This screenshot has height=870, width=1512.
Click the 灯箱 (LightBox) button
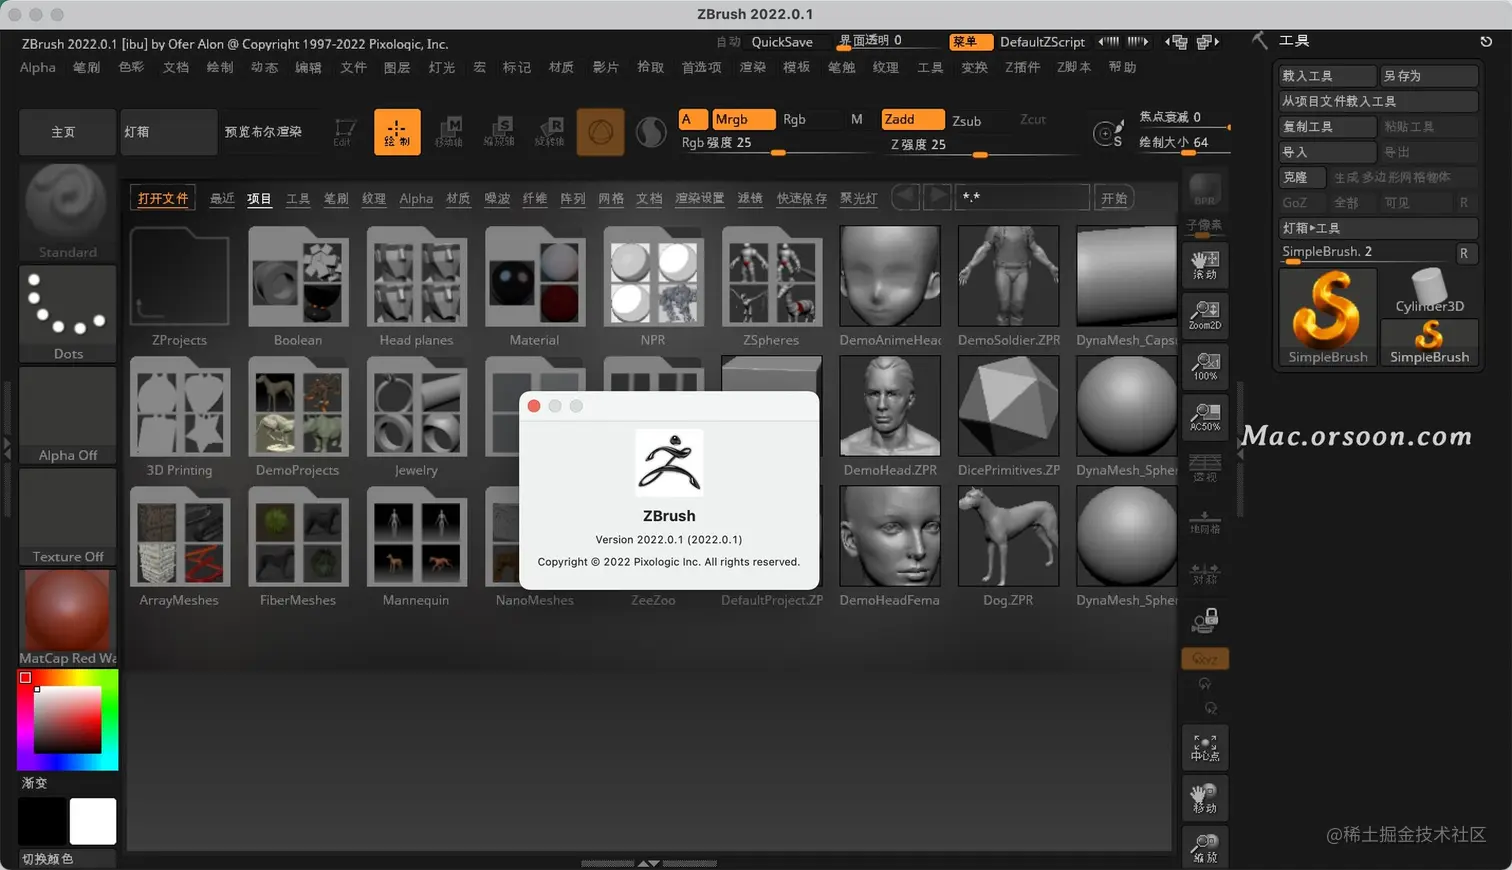click(x=168, y=132)
